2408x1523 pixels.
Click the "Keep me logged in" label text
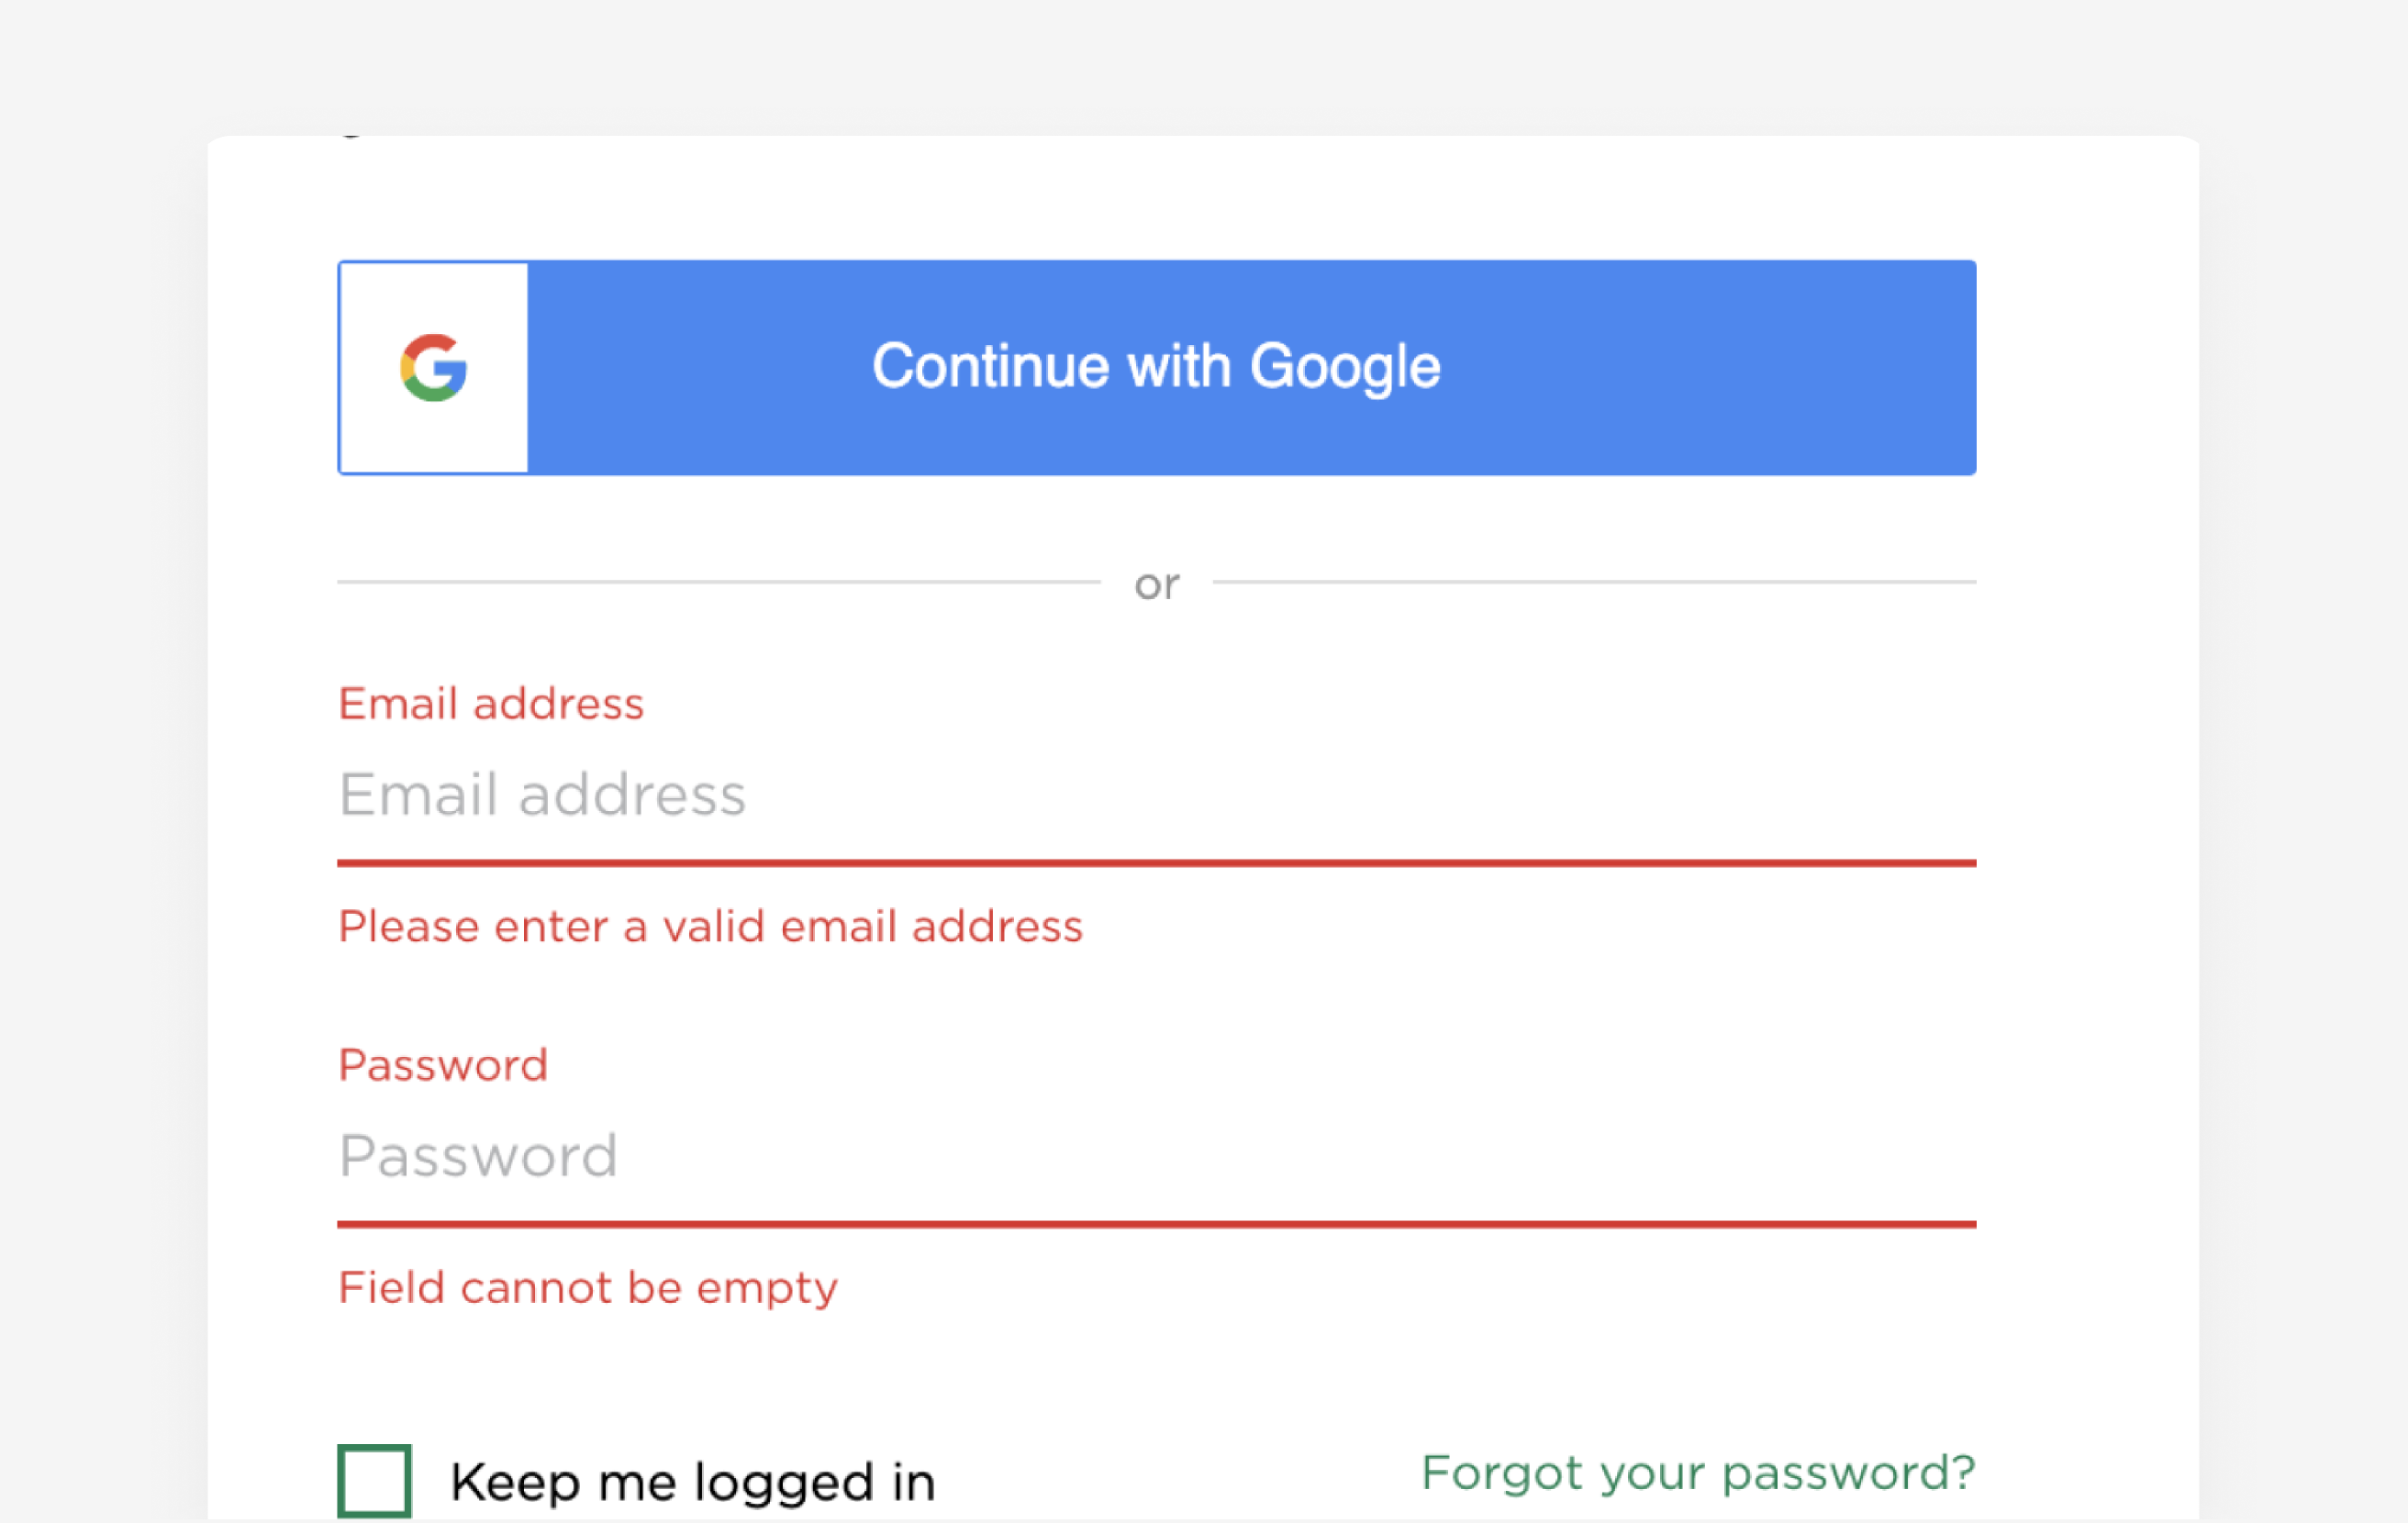click(x=692, y=1482)
